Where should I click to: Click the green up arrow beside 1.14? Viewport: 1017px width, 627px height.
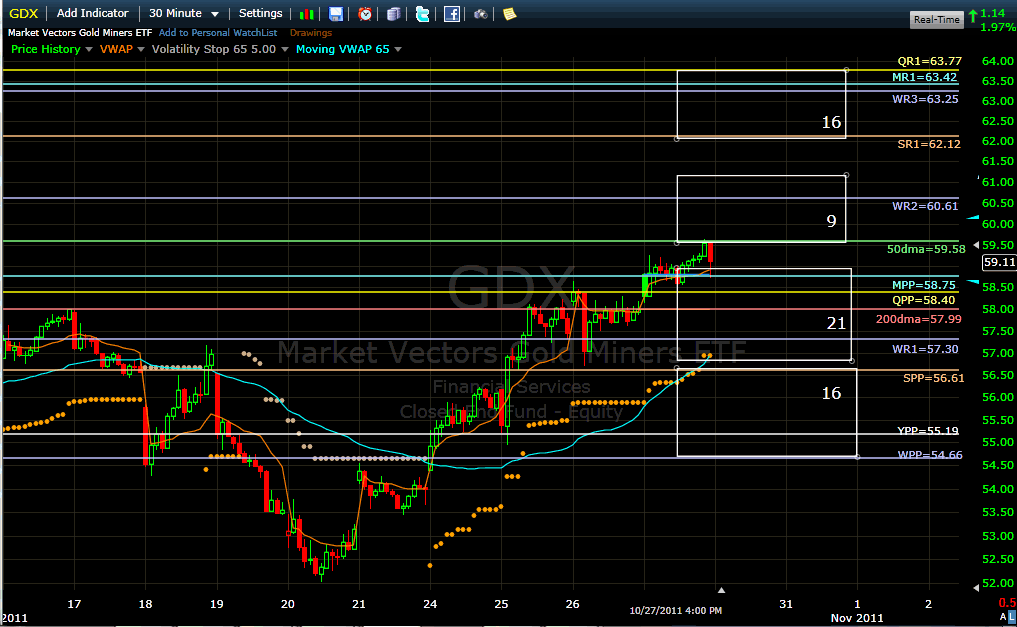pyautogui.click(x=973, y=14)
